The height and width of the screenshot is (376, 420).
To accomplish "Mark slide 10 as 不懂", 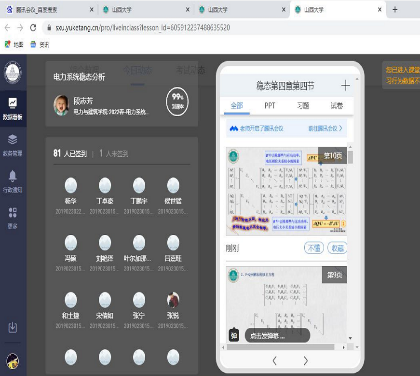I will click(314, 248).
